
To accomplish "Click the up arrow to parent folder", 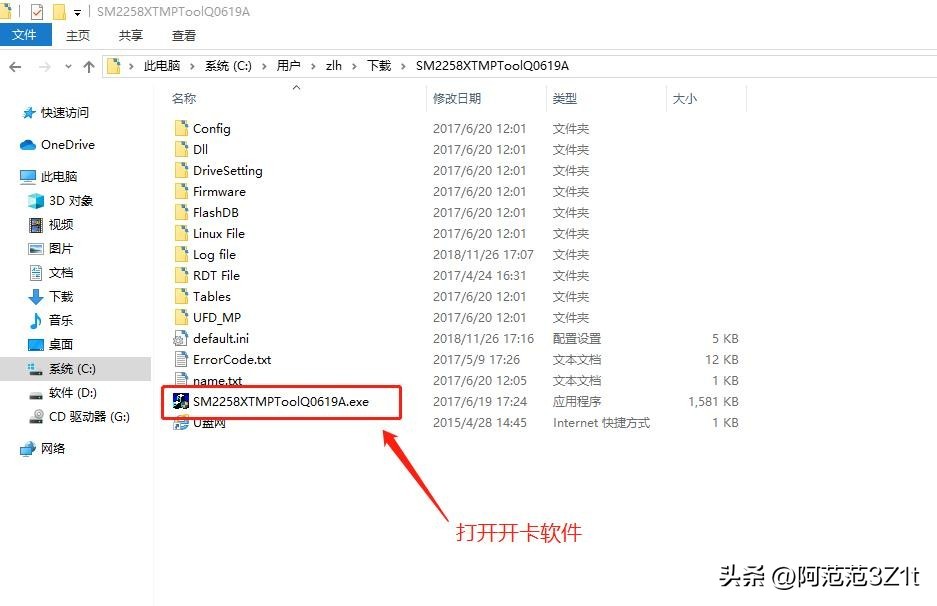I will click(91, 65).
